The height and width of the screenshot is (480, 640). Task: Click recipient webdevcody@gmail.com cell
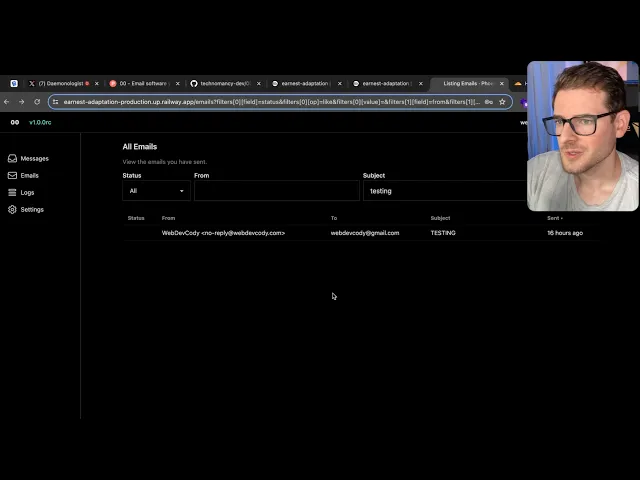(x=365, y=233)
